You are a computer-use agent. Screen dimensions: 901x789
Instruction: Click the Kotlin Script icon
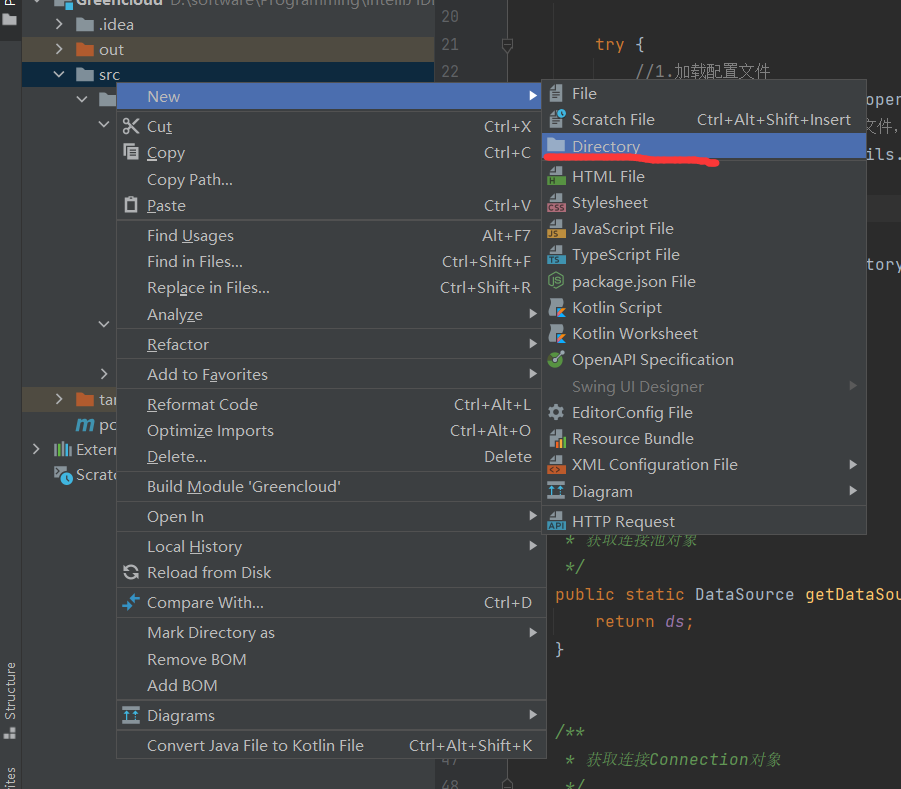(556, 307)
